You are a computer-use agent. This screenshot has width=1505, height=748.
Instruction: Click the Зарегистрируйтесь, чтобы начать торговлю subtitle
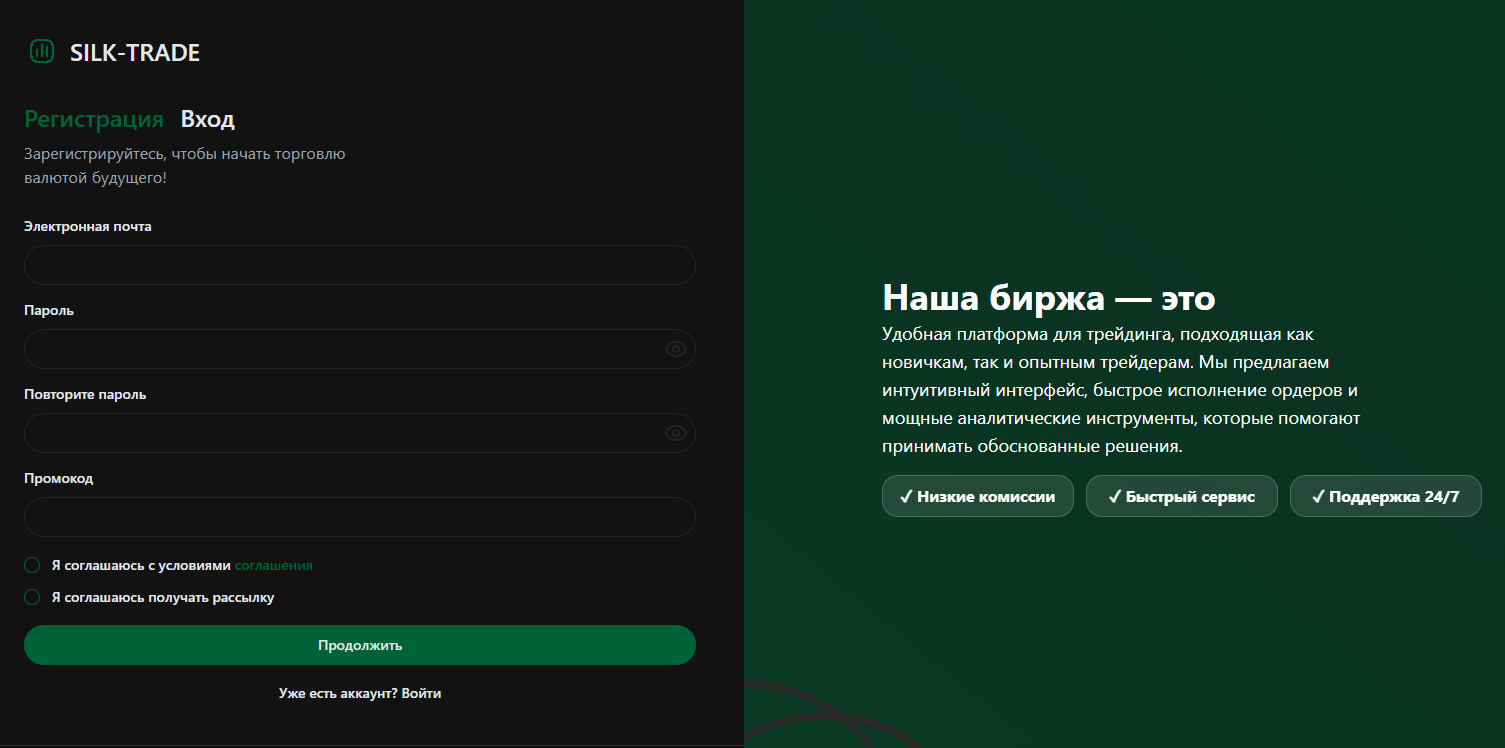(185, 166)
